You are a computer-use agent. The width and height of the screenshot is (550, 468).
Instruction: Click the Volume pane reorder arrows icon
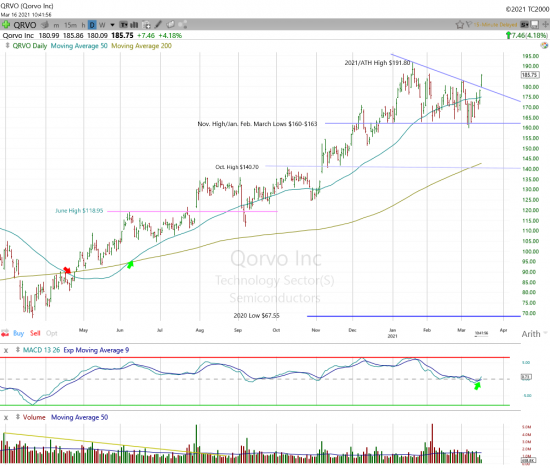click(x=18, y=417)
